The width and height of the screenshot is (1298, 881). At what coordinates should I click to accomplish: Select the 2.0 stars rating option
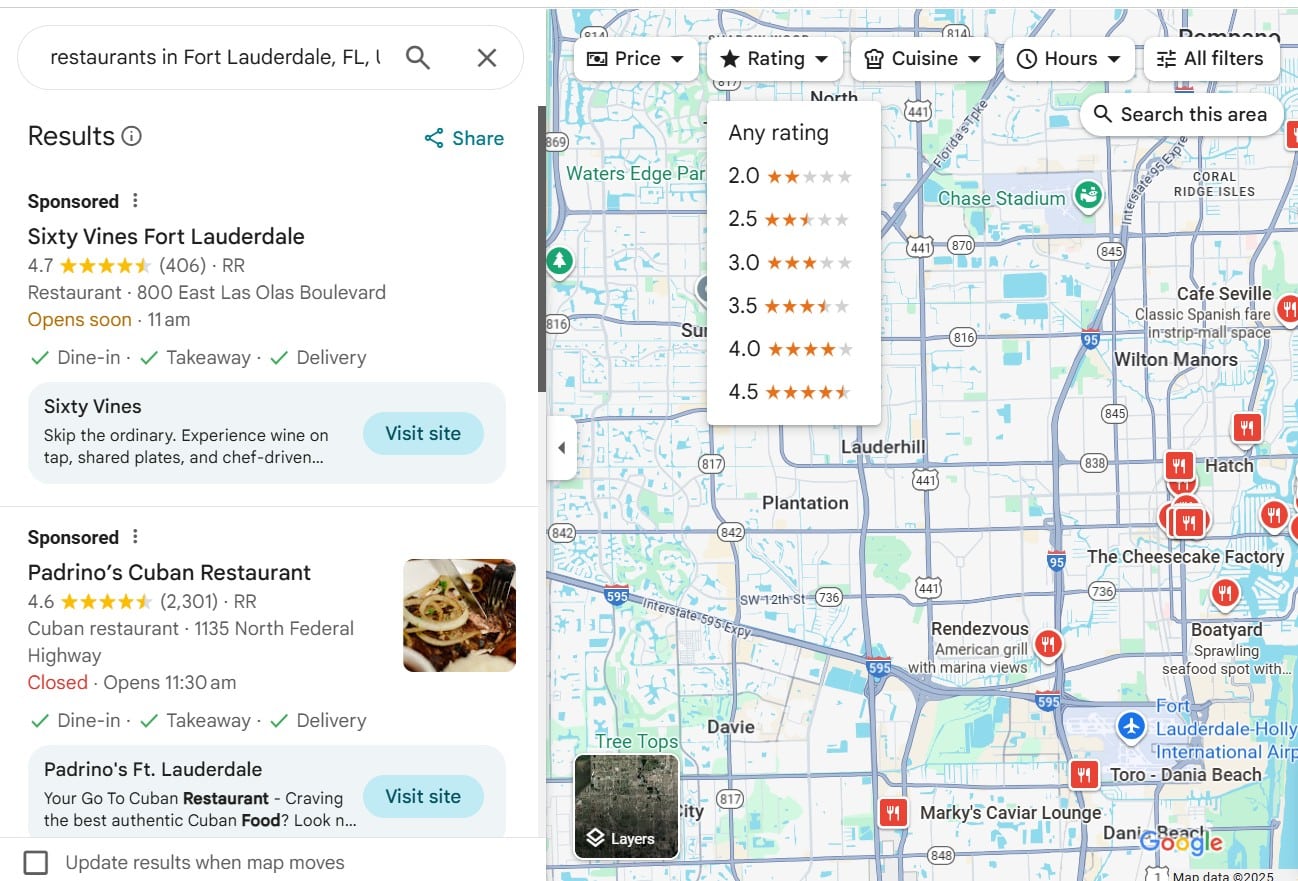tap(794, 176)
